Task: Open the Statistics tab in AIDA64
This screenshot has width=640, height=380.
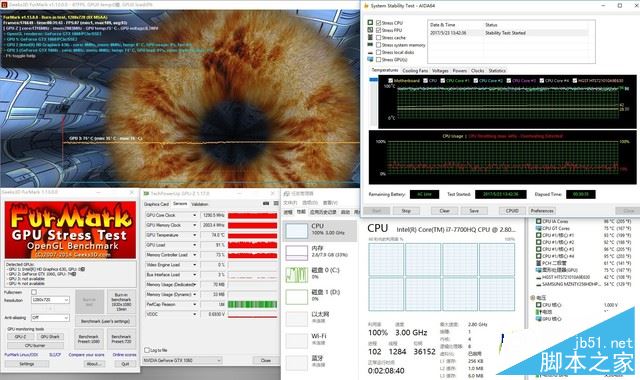Action: [497, 71]
